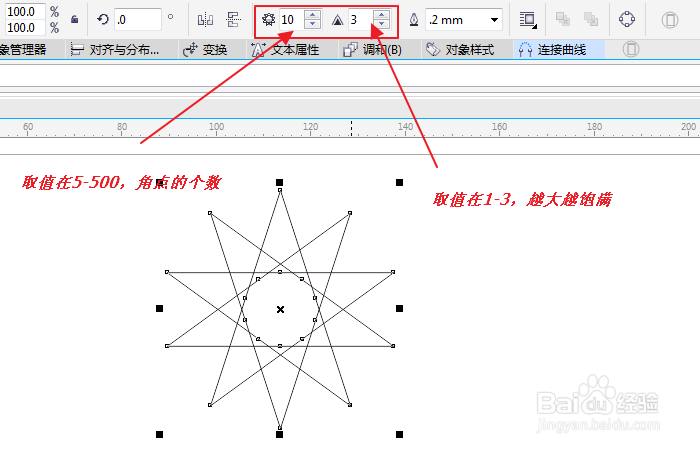Select the top-right selection handle
This screenshot has height=450, width=700.
coord(400,182)
